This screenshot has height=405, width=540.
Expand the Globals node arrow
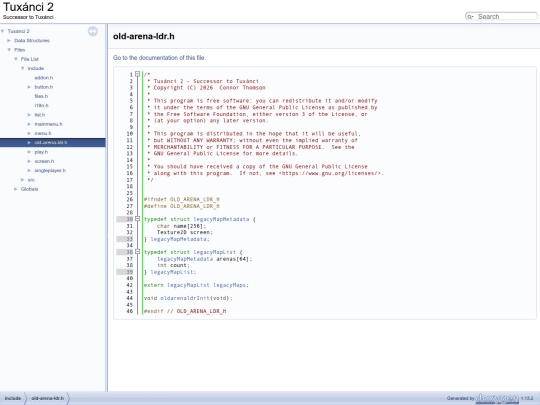16,189
